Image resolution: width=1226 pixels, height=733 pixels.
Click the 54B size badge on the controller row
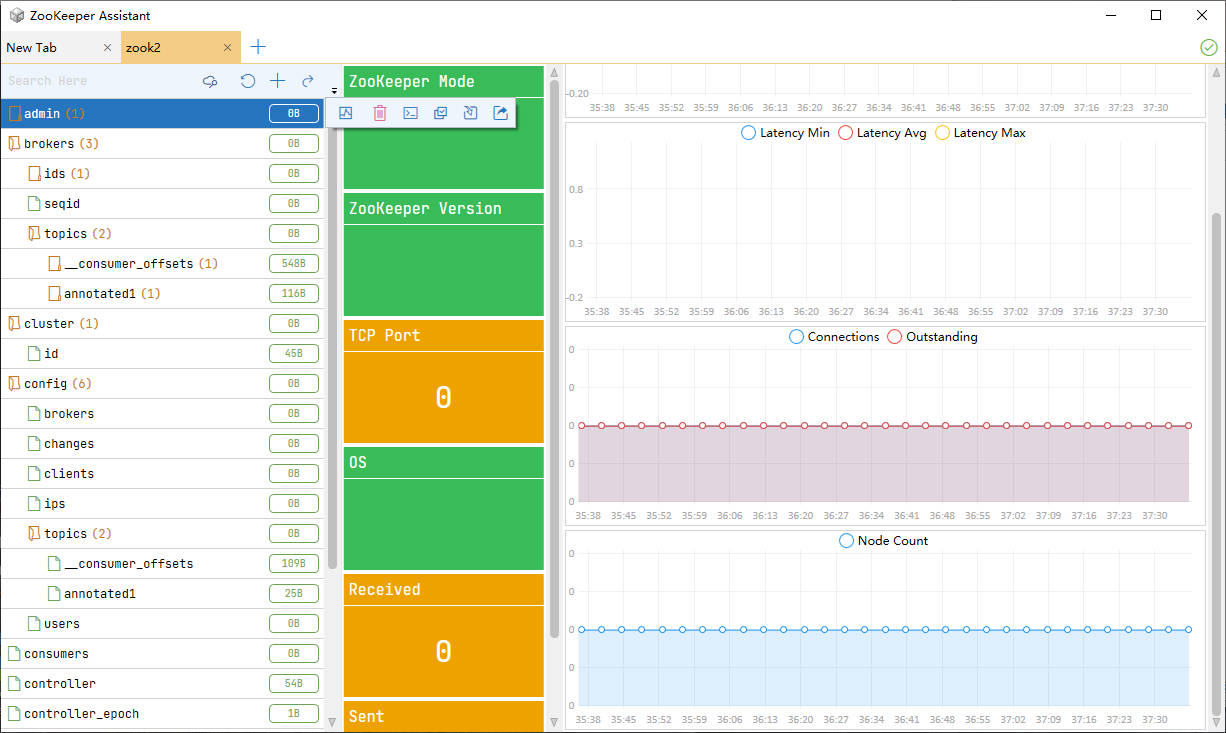[294, 684]
